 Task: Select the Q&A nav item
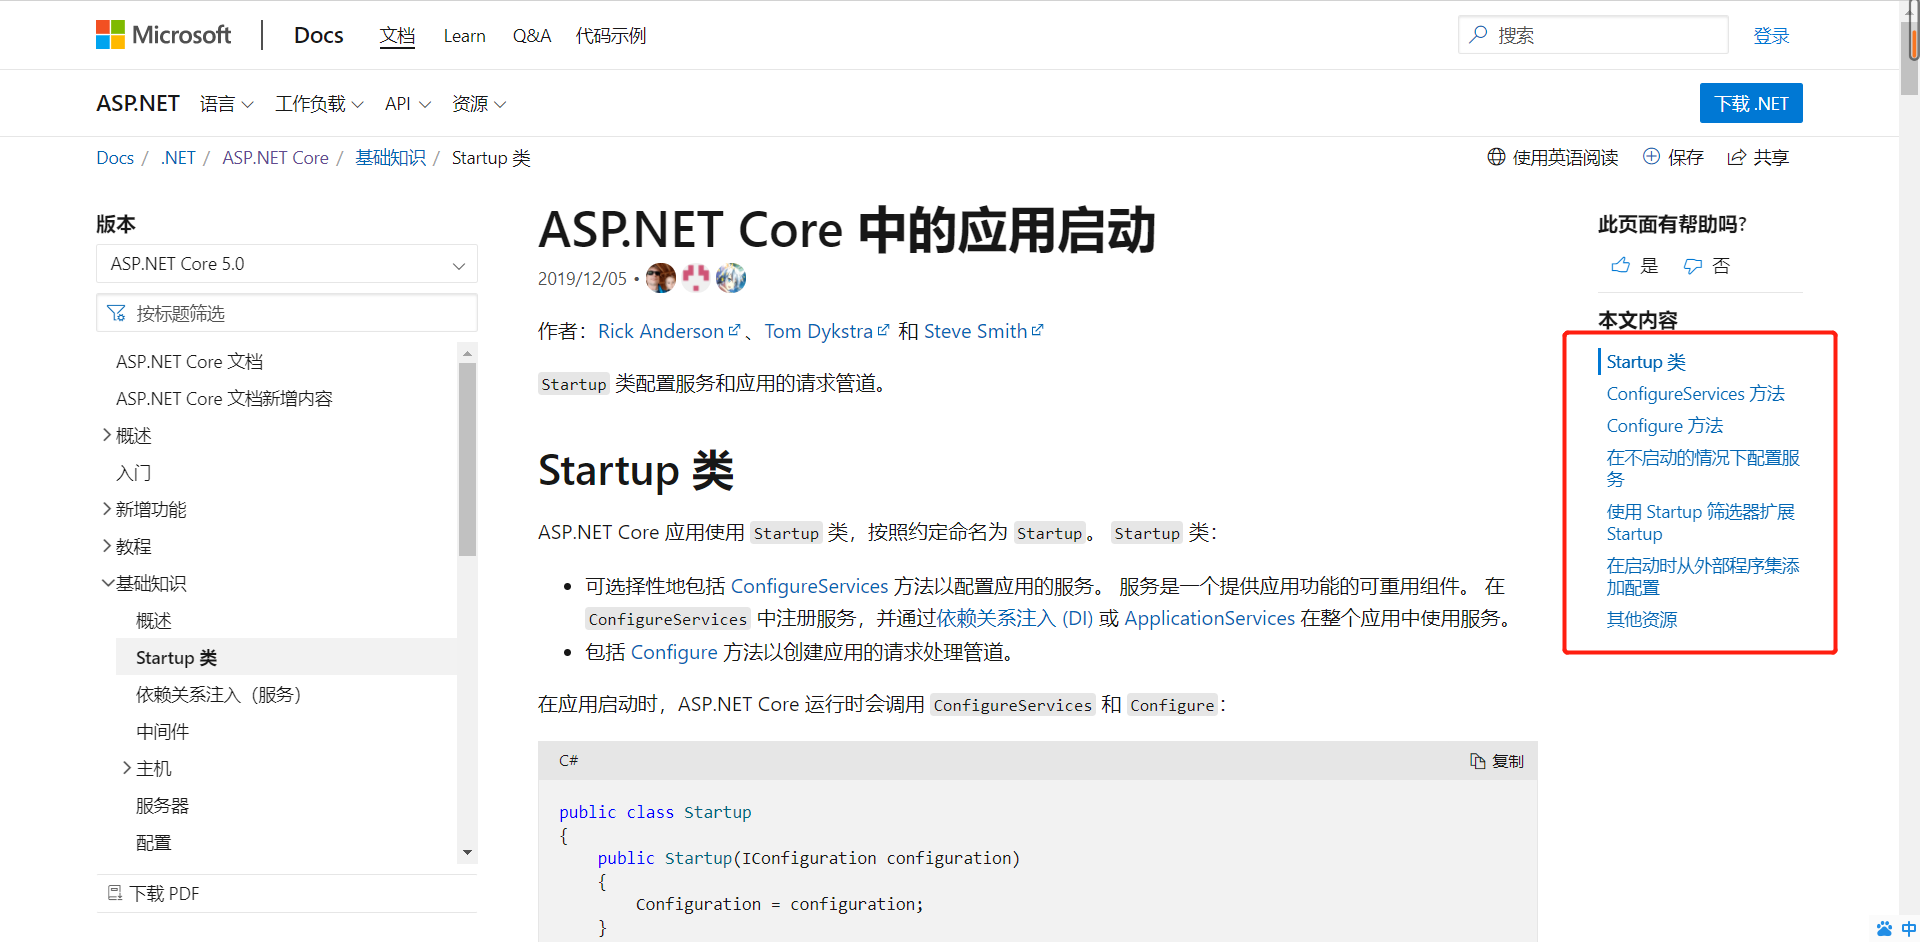click(532, 36)
